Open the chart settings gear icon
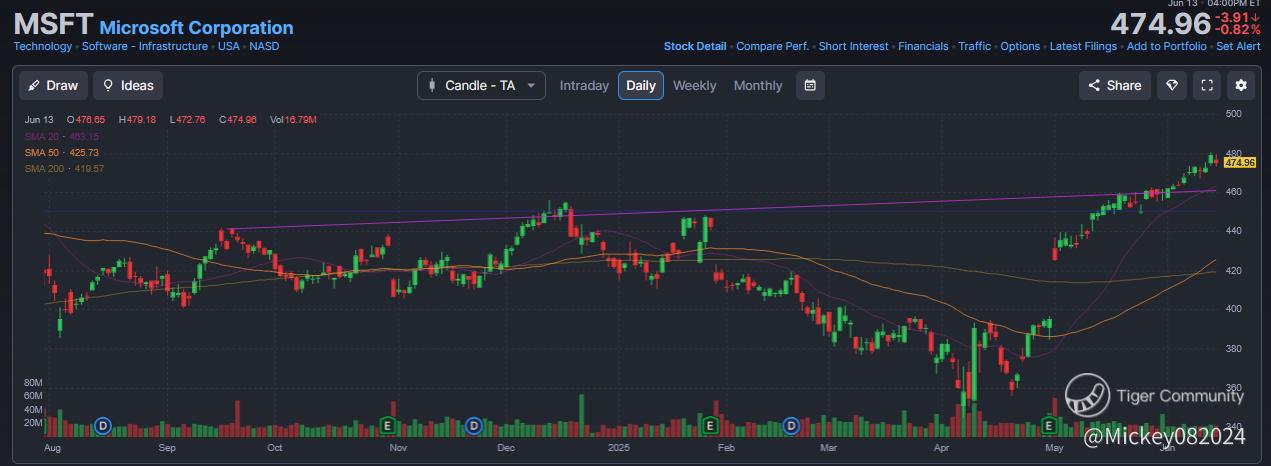This screenshot has height=466, width=1271. [x=1241, y=85]
